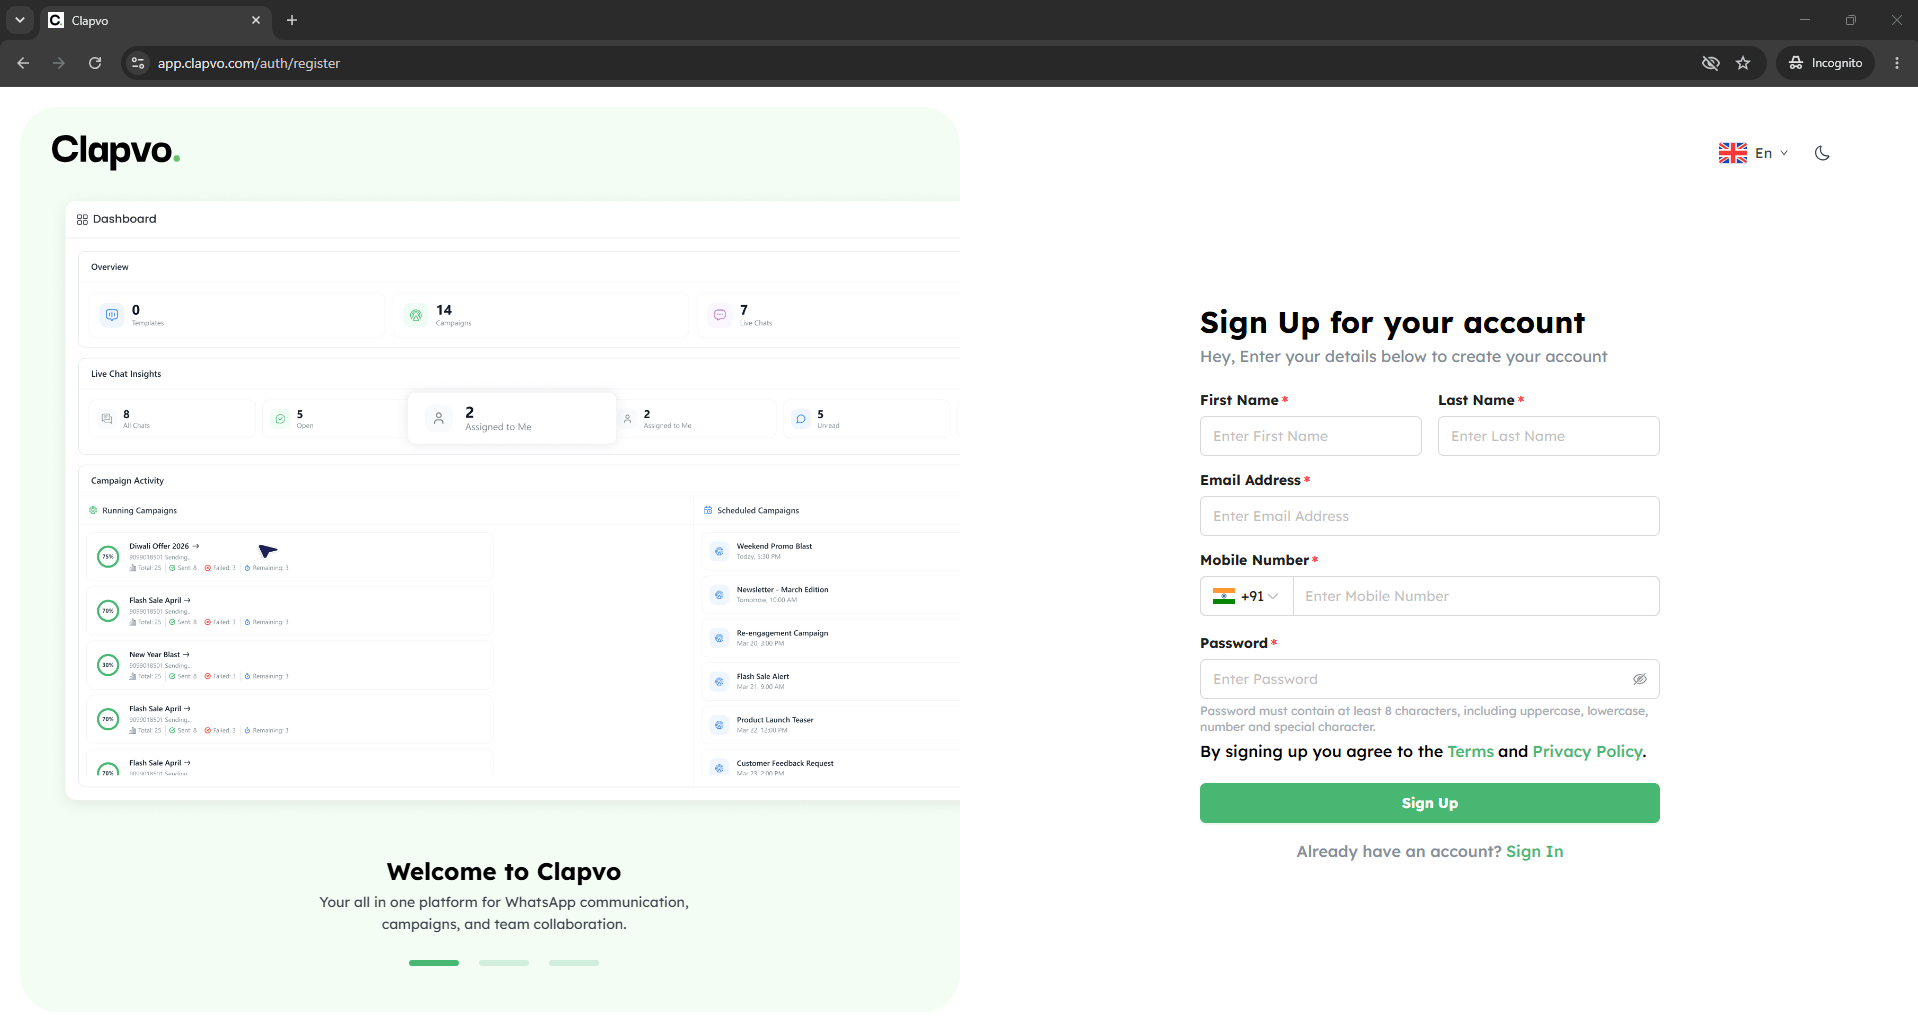
Task: Focus the Enter Password field
Action: point(1429,679)
